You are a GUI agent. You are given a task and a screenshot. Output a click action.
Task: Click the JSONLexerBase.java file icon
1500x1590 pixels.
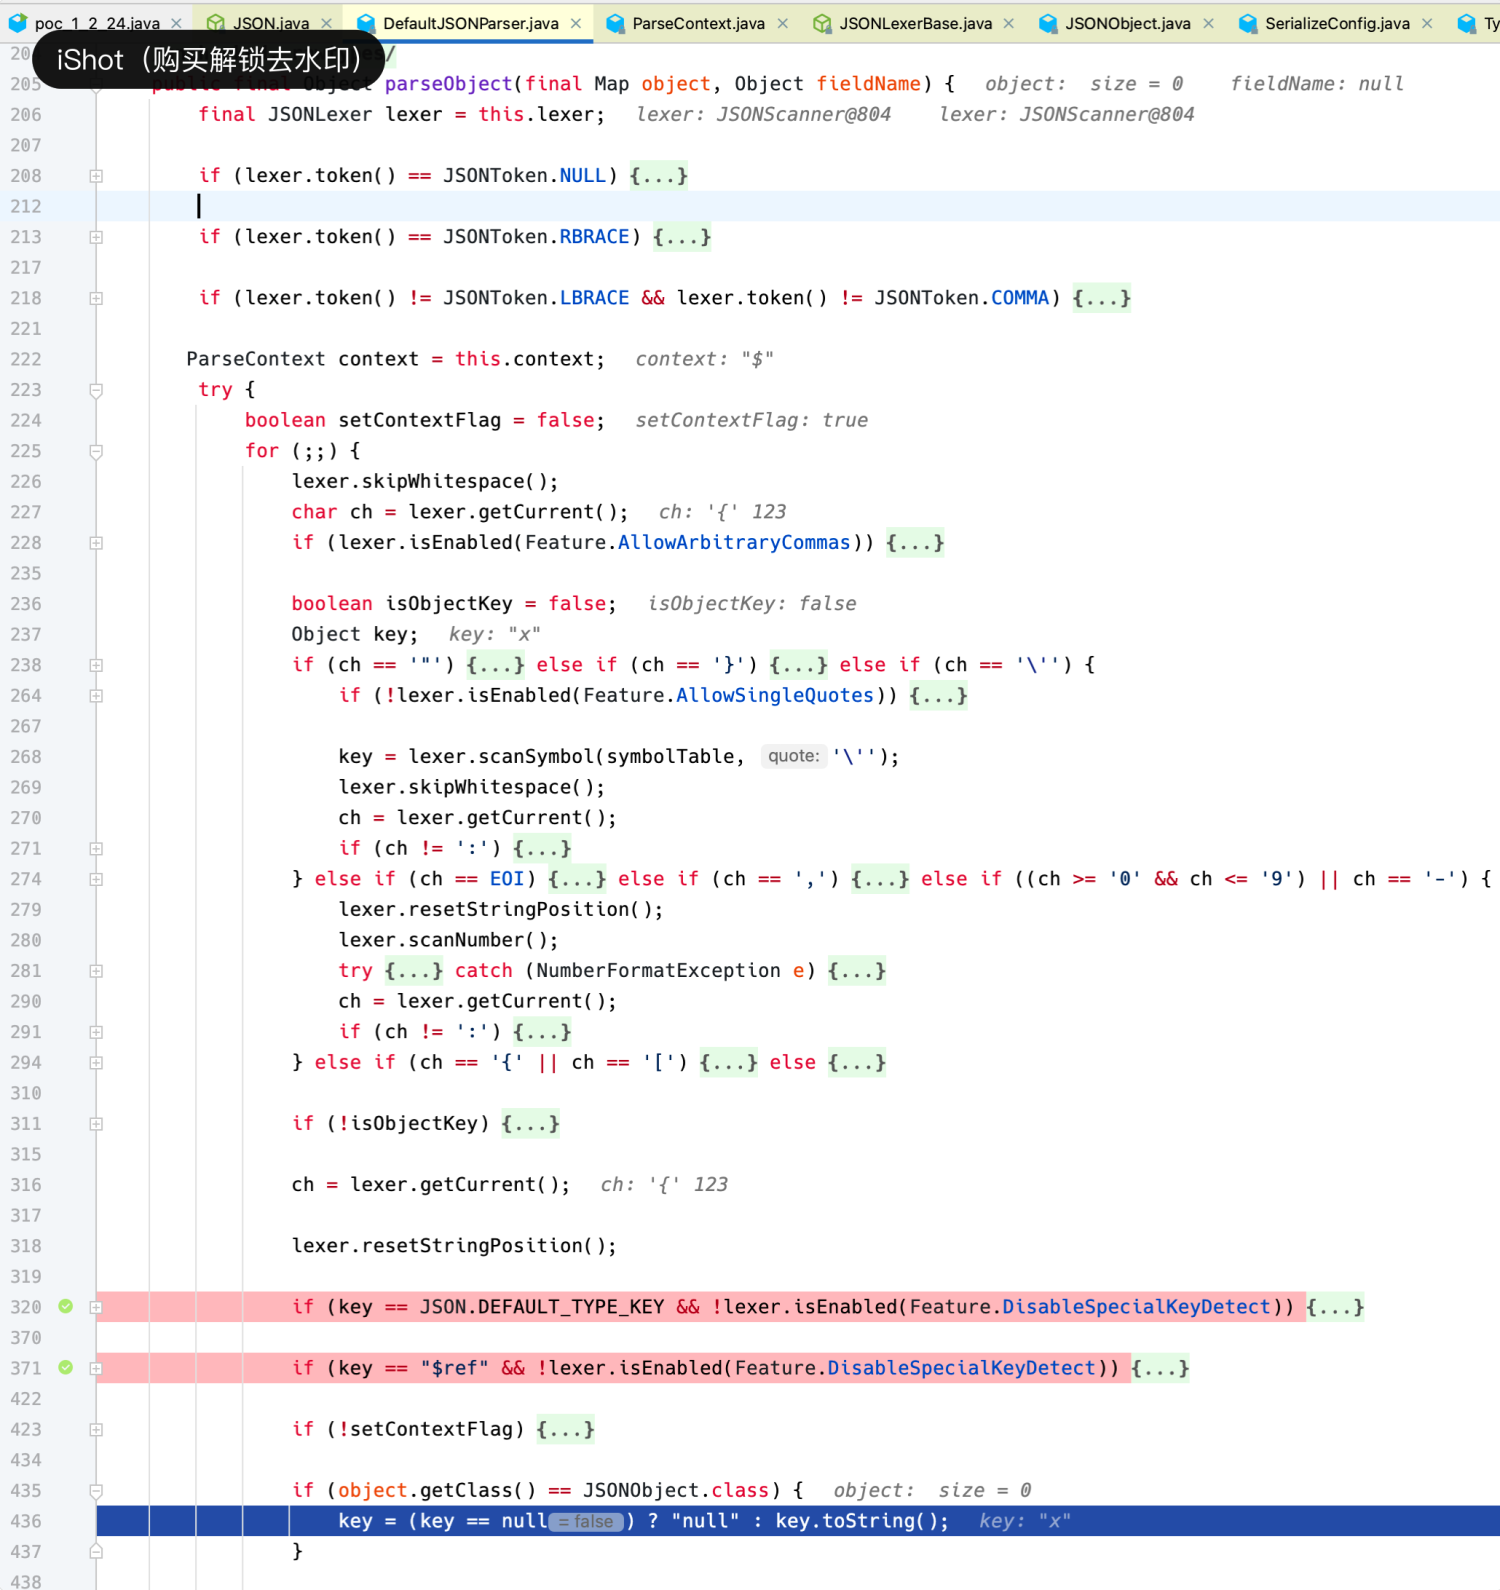click(822, 23)
